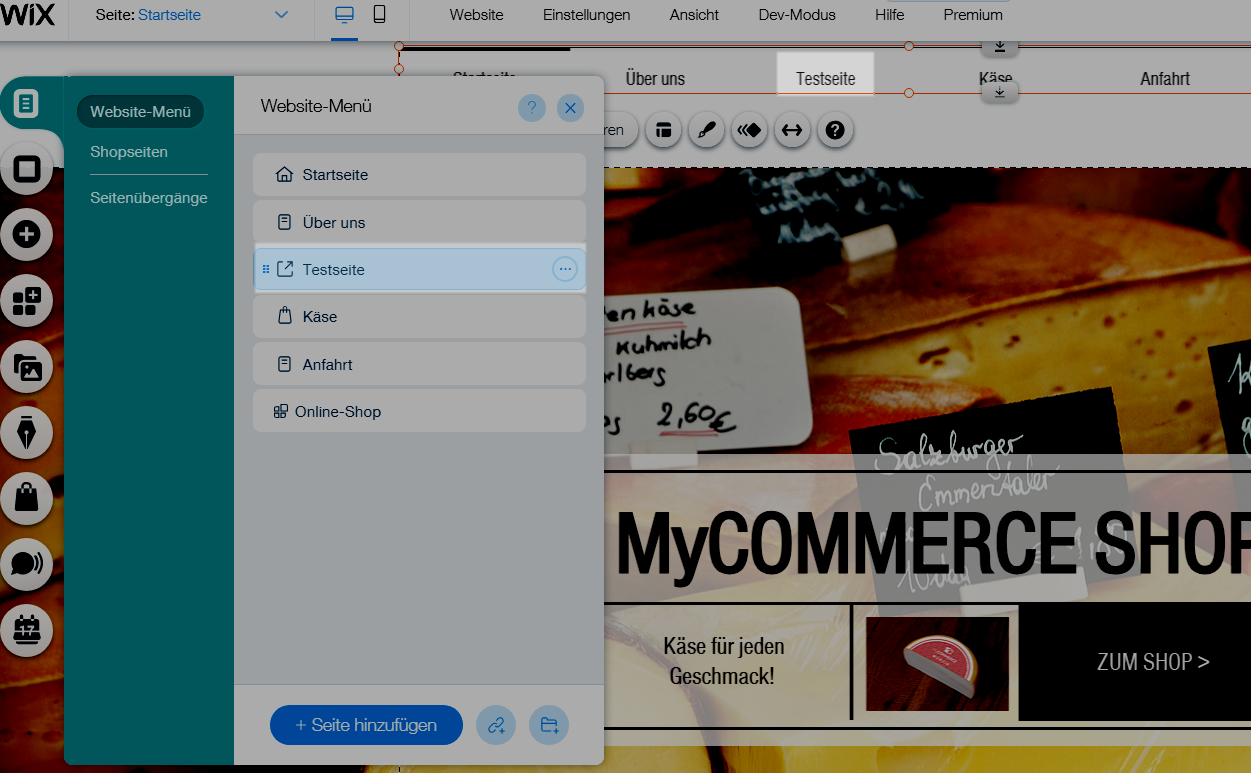The width and height of the screenshot is (1251, 773).
Task: Open the Einstellungen top menu
Action: 587,15
